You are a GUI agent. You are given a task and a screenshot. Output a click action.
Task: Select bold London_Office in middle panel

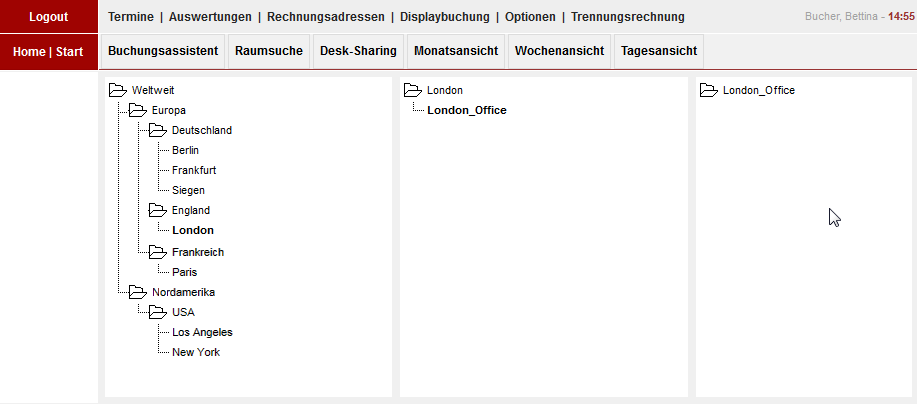(x=467, y=111)
